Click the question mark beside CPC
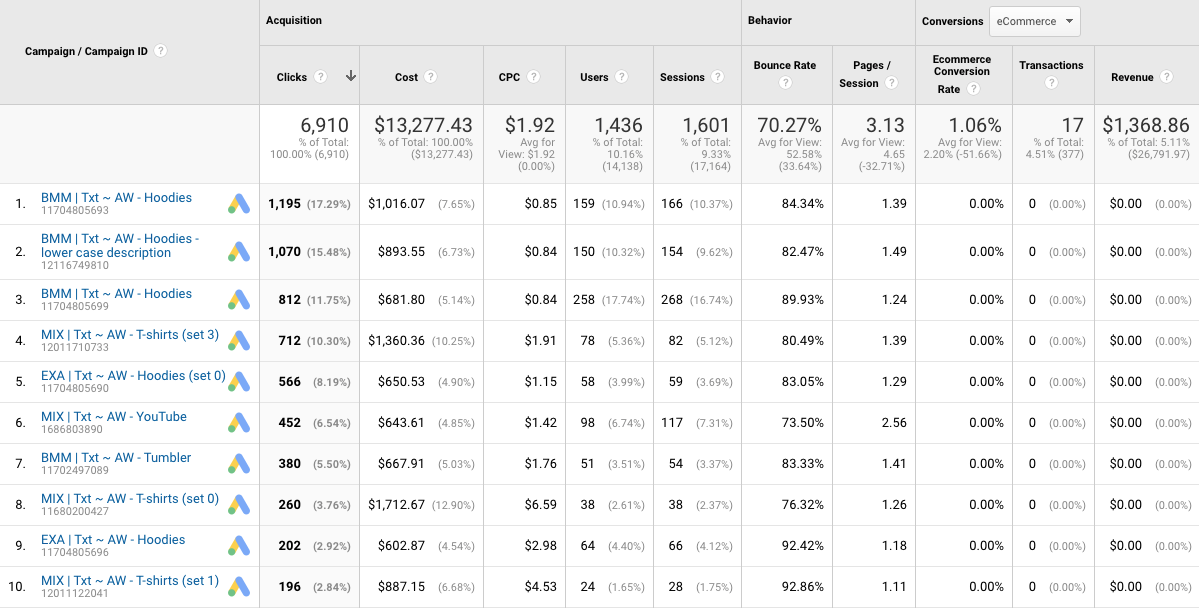The height and width of the screenshot is (614, 1199). coord(533,76)
